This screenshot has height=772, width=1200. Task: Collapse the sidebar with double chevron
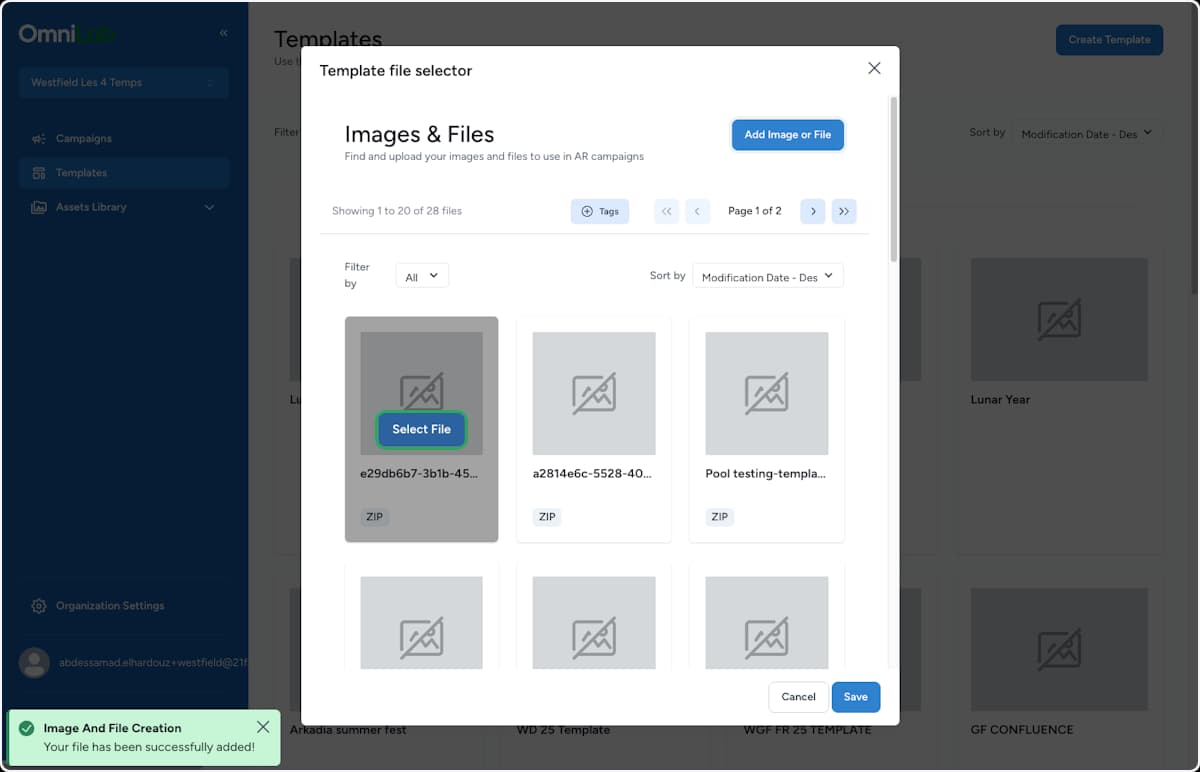223,33
